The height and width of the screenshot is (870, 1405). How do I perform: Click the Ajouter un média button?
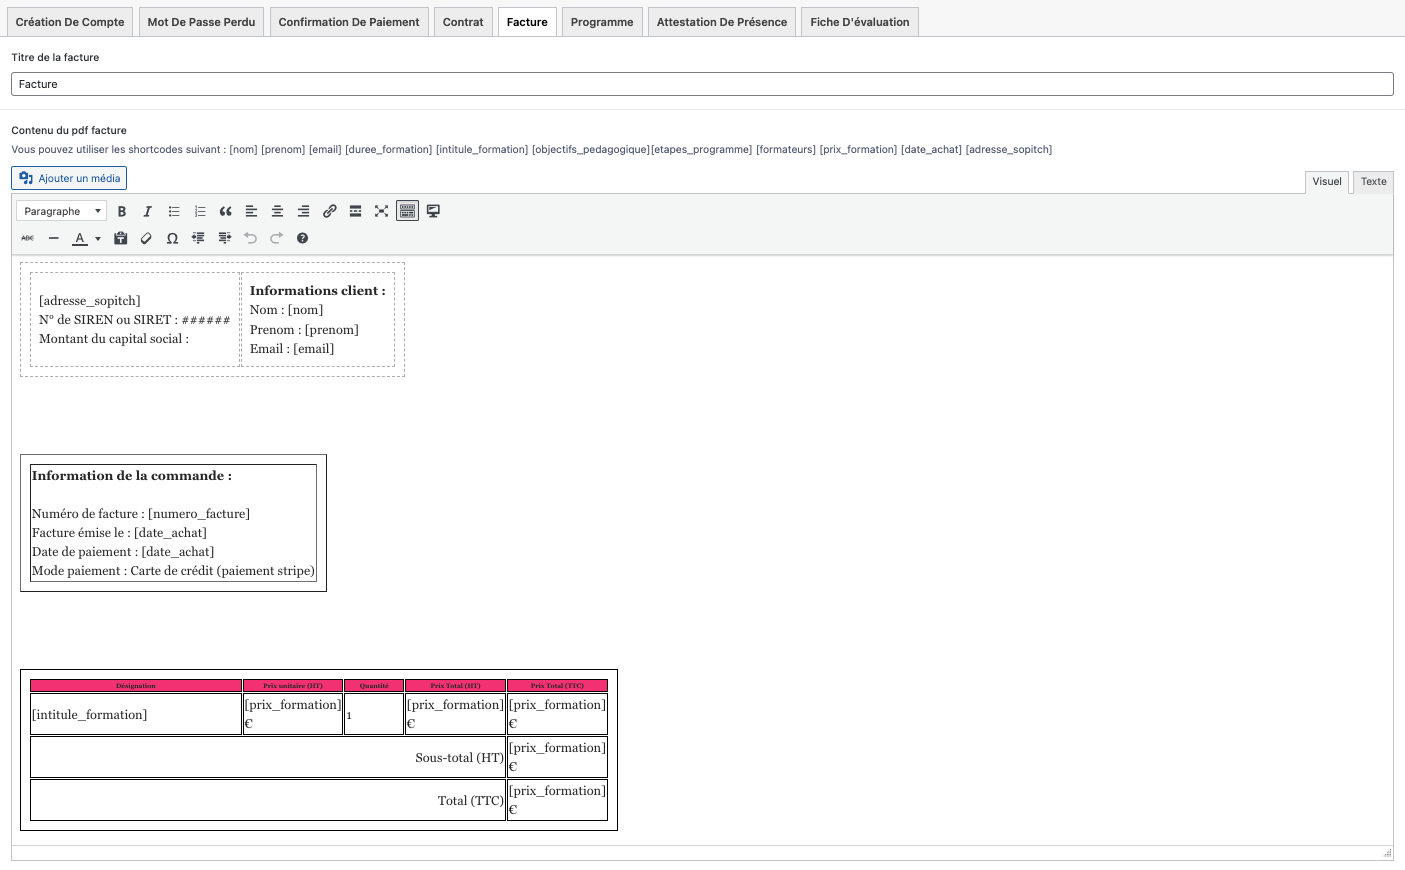(69, 178)
